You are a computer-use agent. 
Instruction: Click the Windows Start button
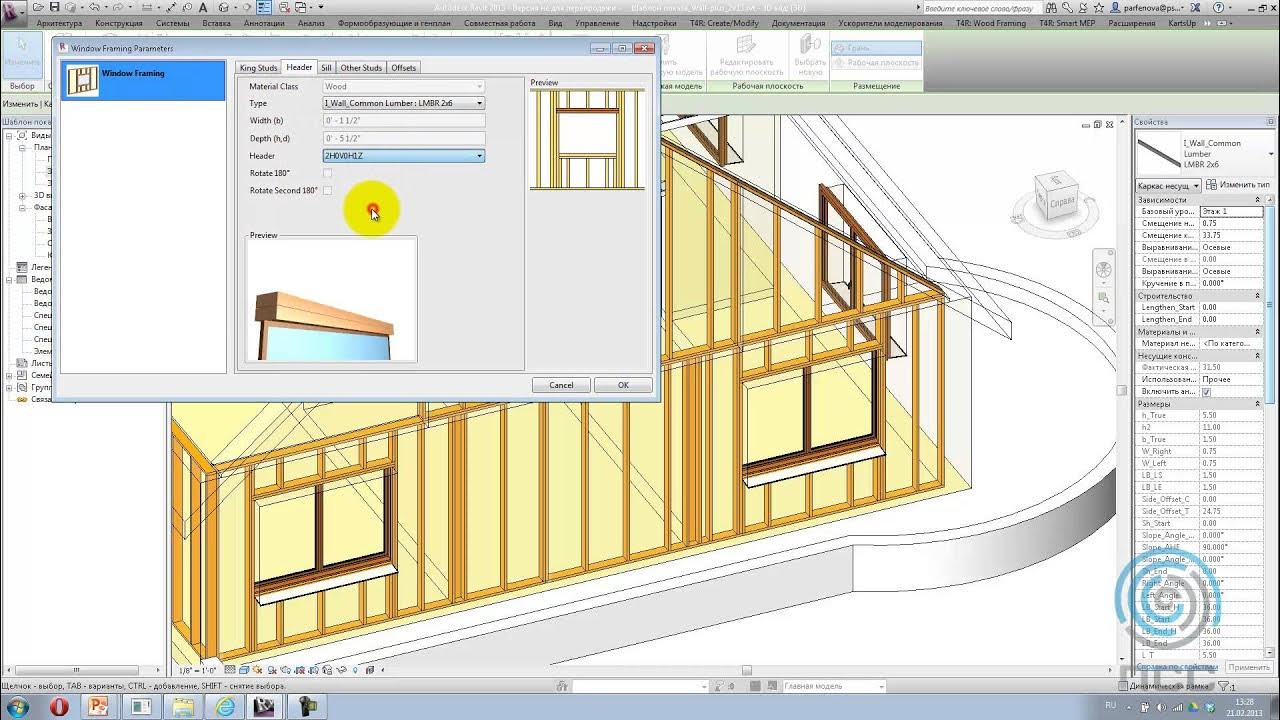click(19, 706)
